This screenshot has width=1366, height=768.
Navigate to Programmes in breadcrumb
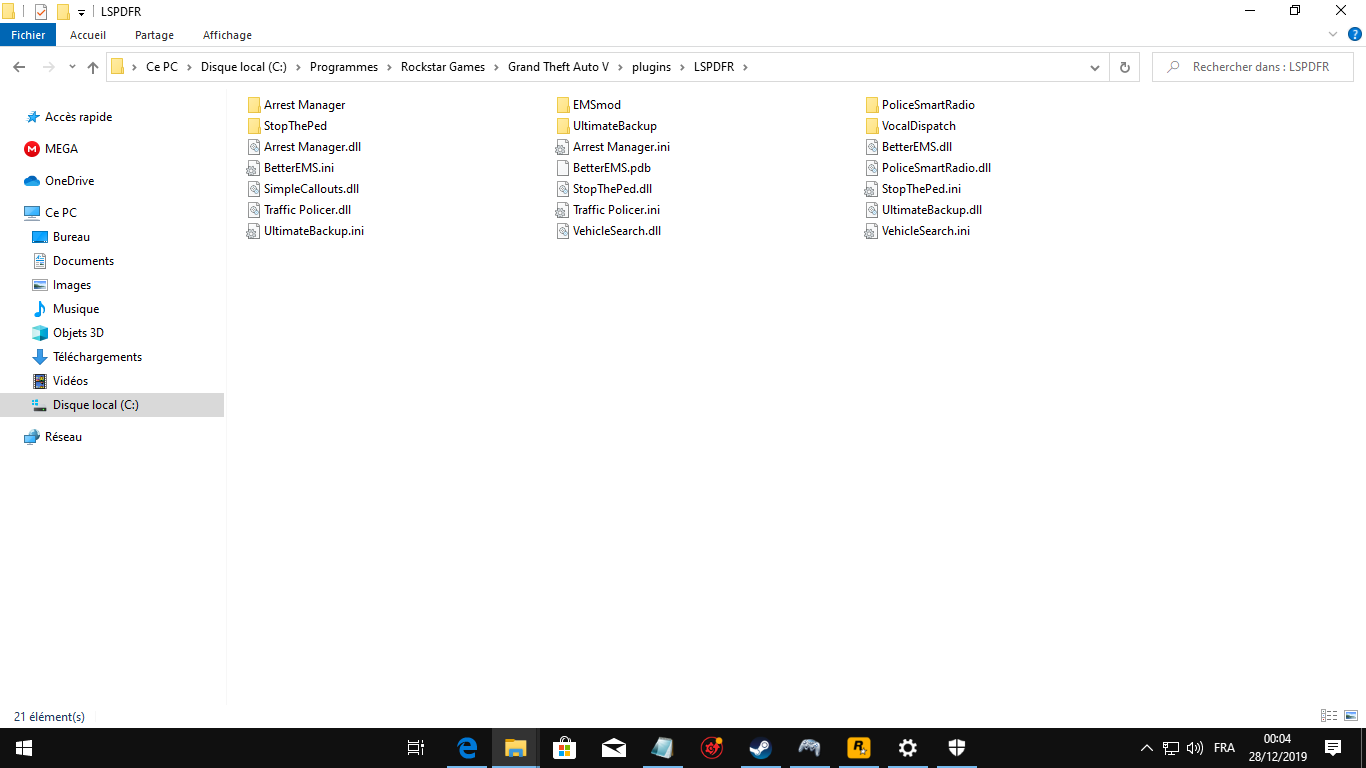pos(344,67)
